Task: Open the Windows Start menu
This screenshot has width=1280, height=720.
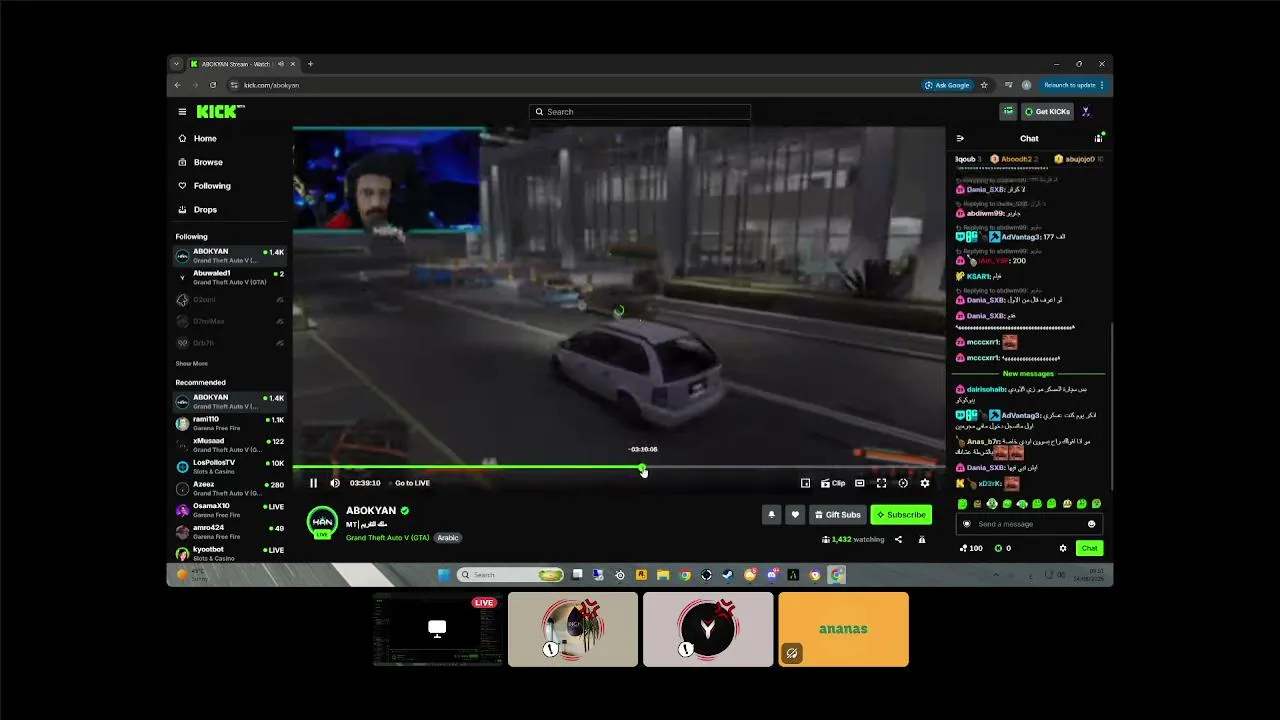Action: click(444, 575)
